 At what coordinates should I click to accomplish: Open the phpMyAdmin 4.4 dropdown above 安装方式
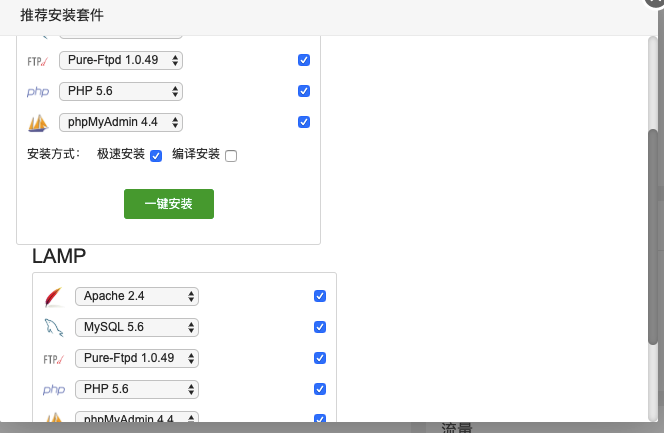[x=121, y=122]
